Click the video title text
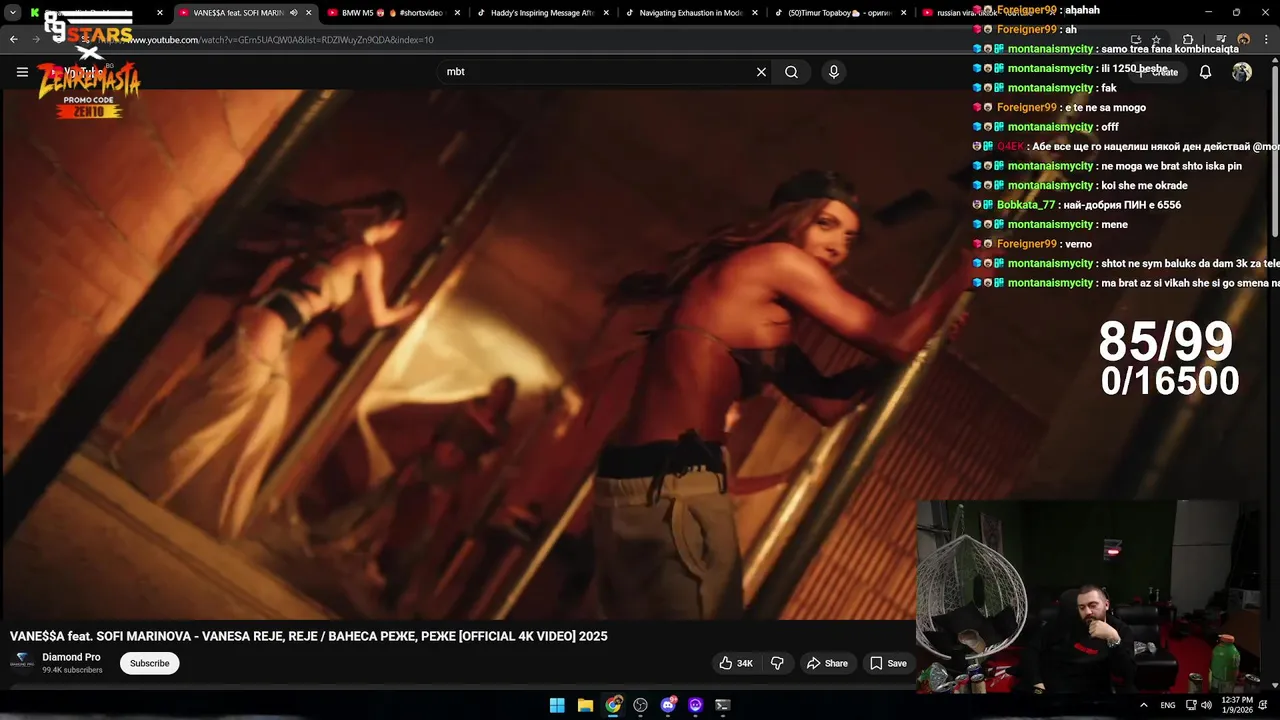This screenshot has width=1280, height=720. (x=309, y=636)
